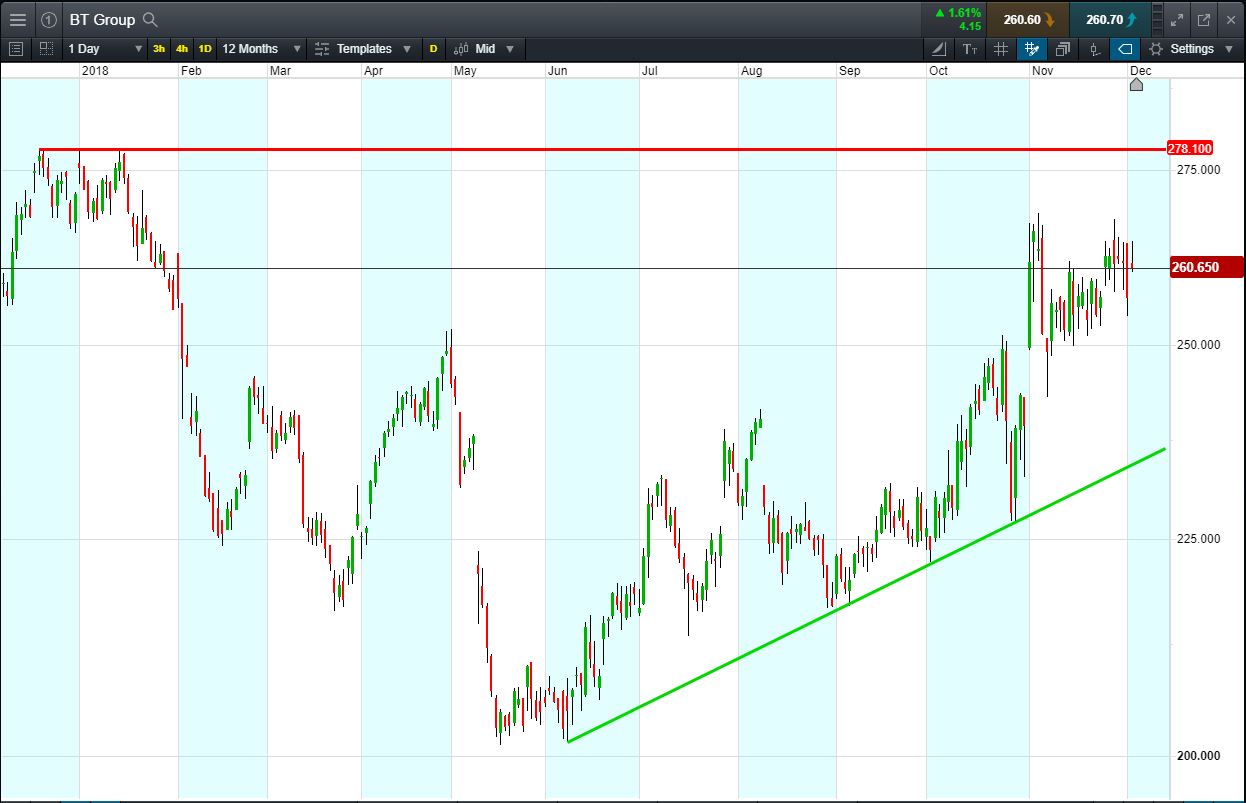The image size is (1246, 803).
Task: Click the 2018 label on the time axis
Action: point(96,71)
